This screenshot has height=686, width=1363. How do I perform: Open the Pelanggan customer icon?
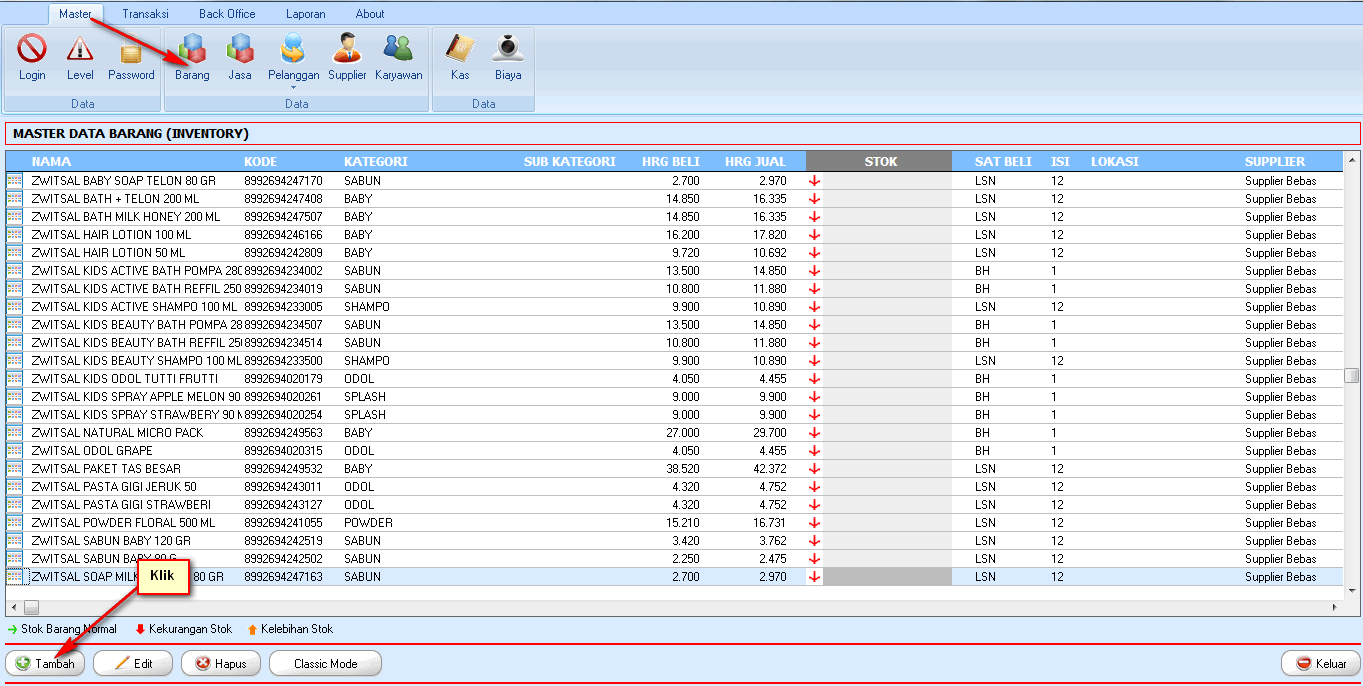point(293,50)
